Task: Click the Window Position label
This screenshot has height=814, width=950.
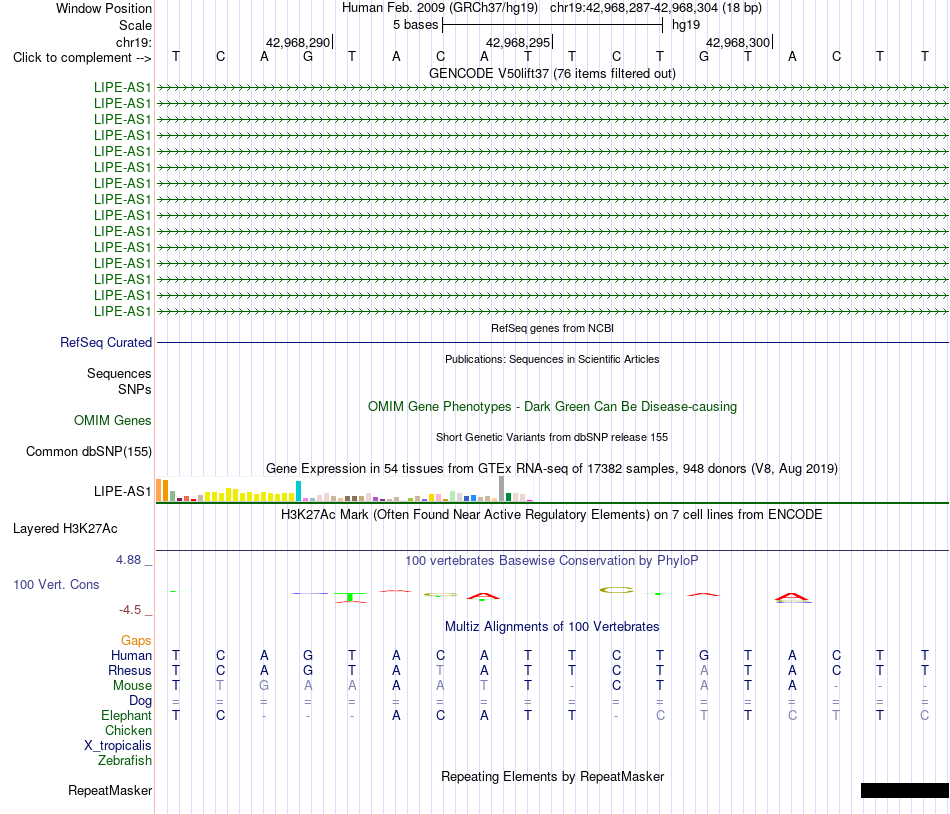Action: tap(104, 8)
